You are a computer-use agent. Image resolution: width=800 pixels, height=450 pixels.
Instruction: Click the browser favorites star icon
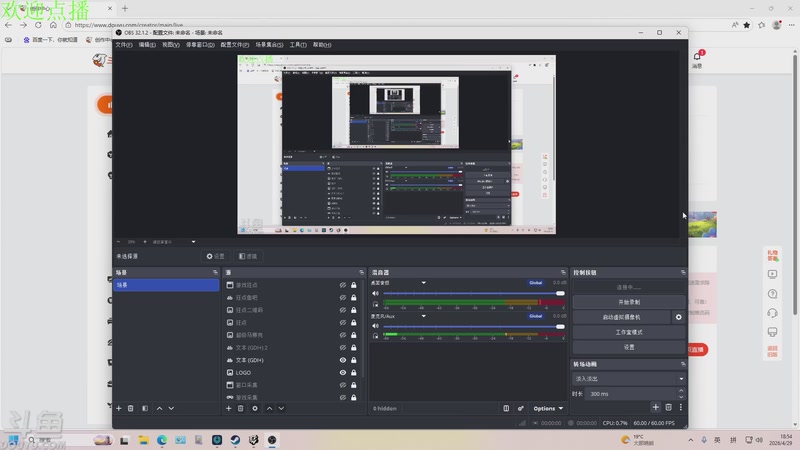(x=747, y=25)
